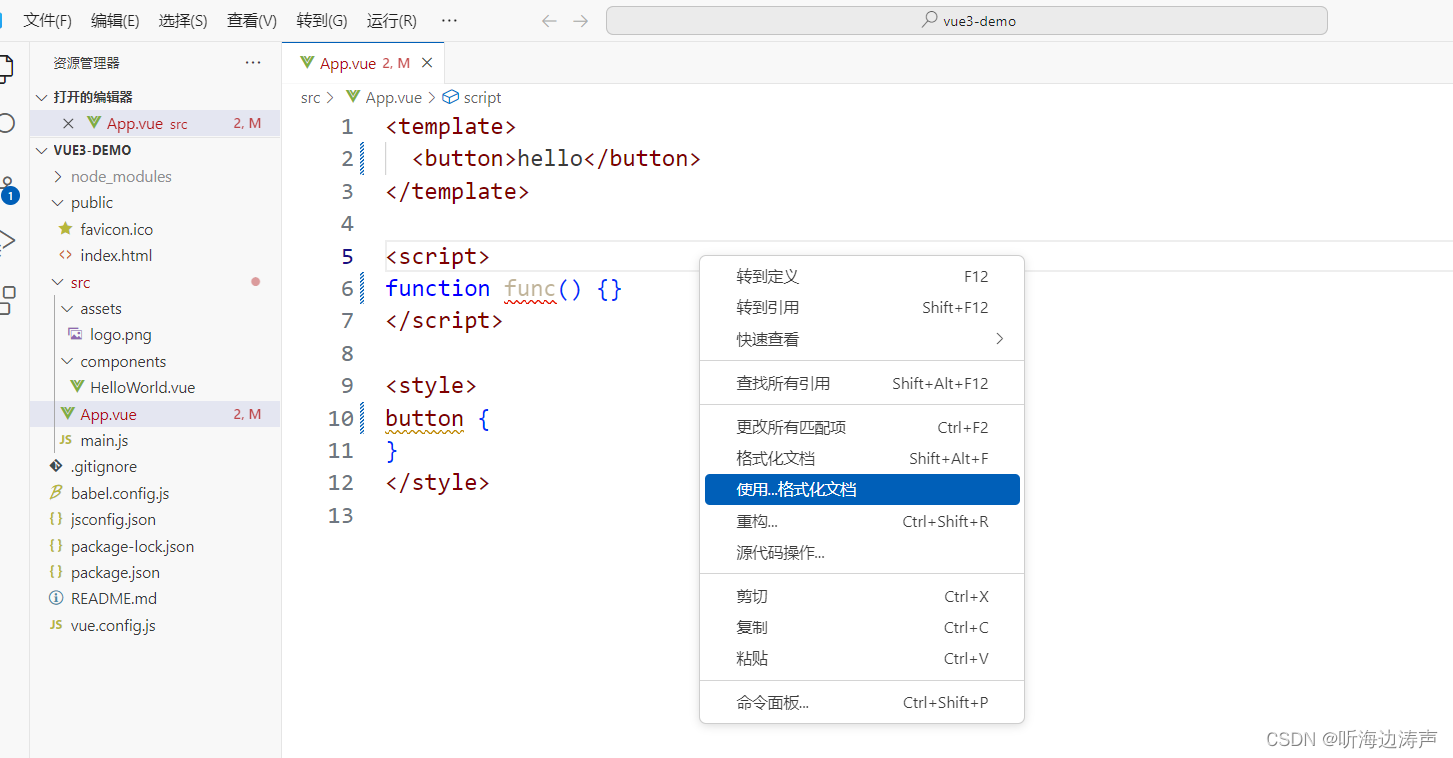
Task: Open the Extensions activity bar icon
Action: (7, 299)
